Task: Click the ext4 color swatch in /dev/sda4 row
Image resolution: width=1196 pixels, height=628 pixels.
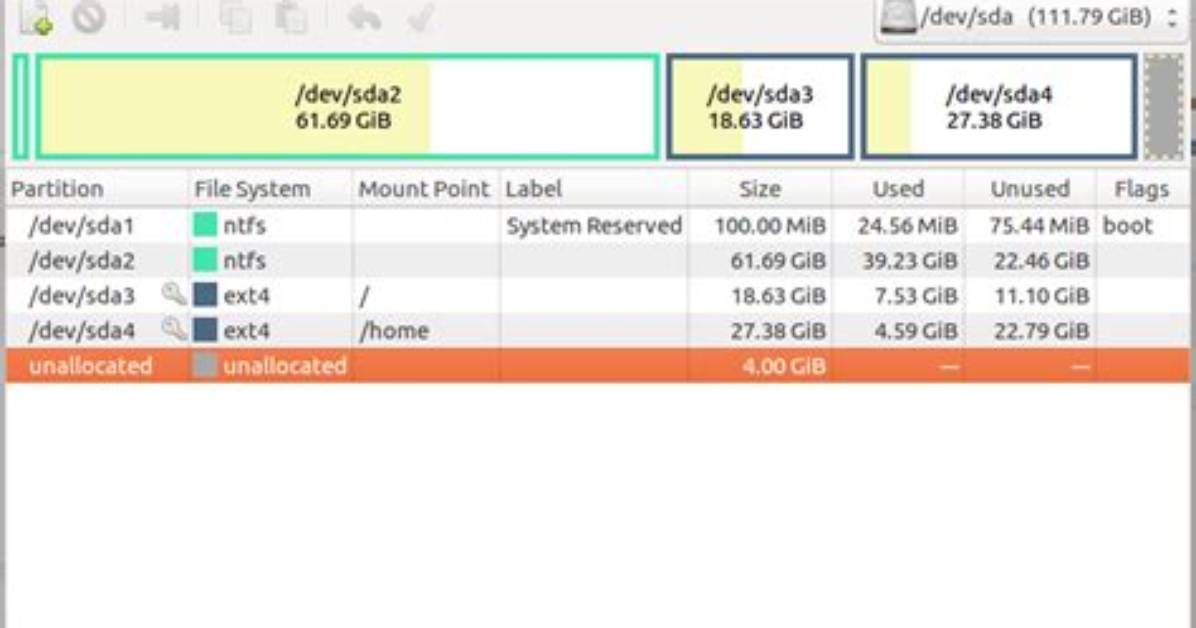Action: pos(204,330)
